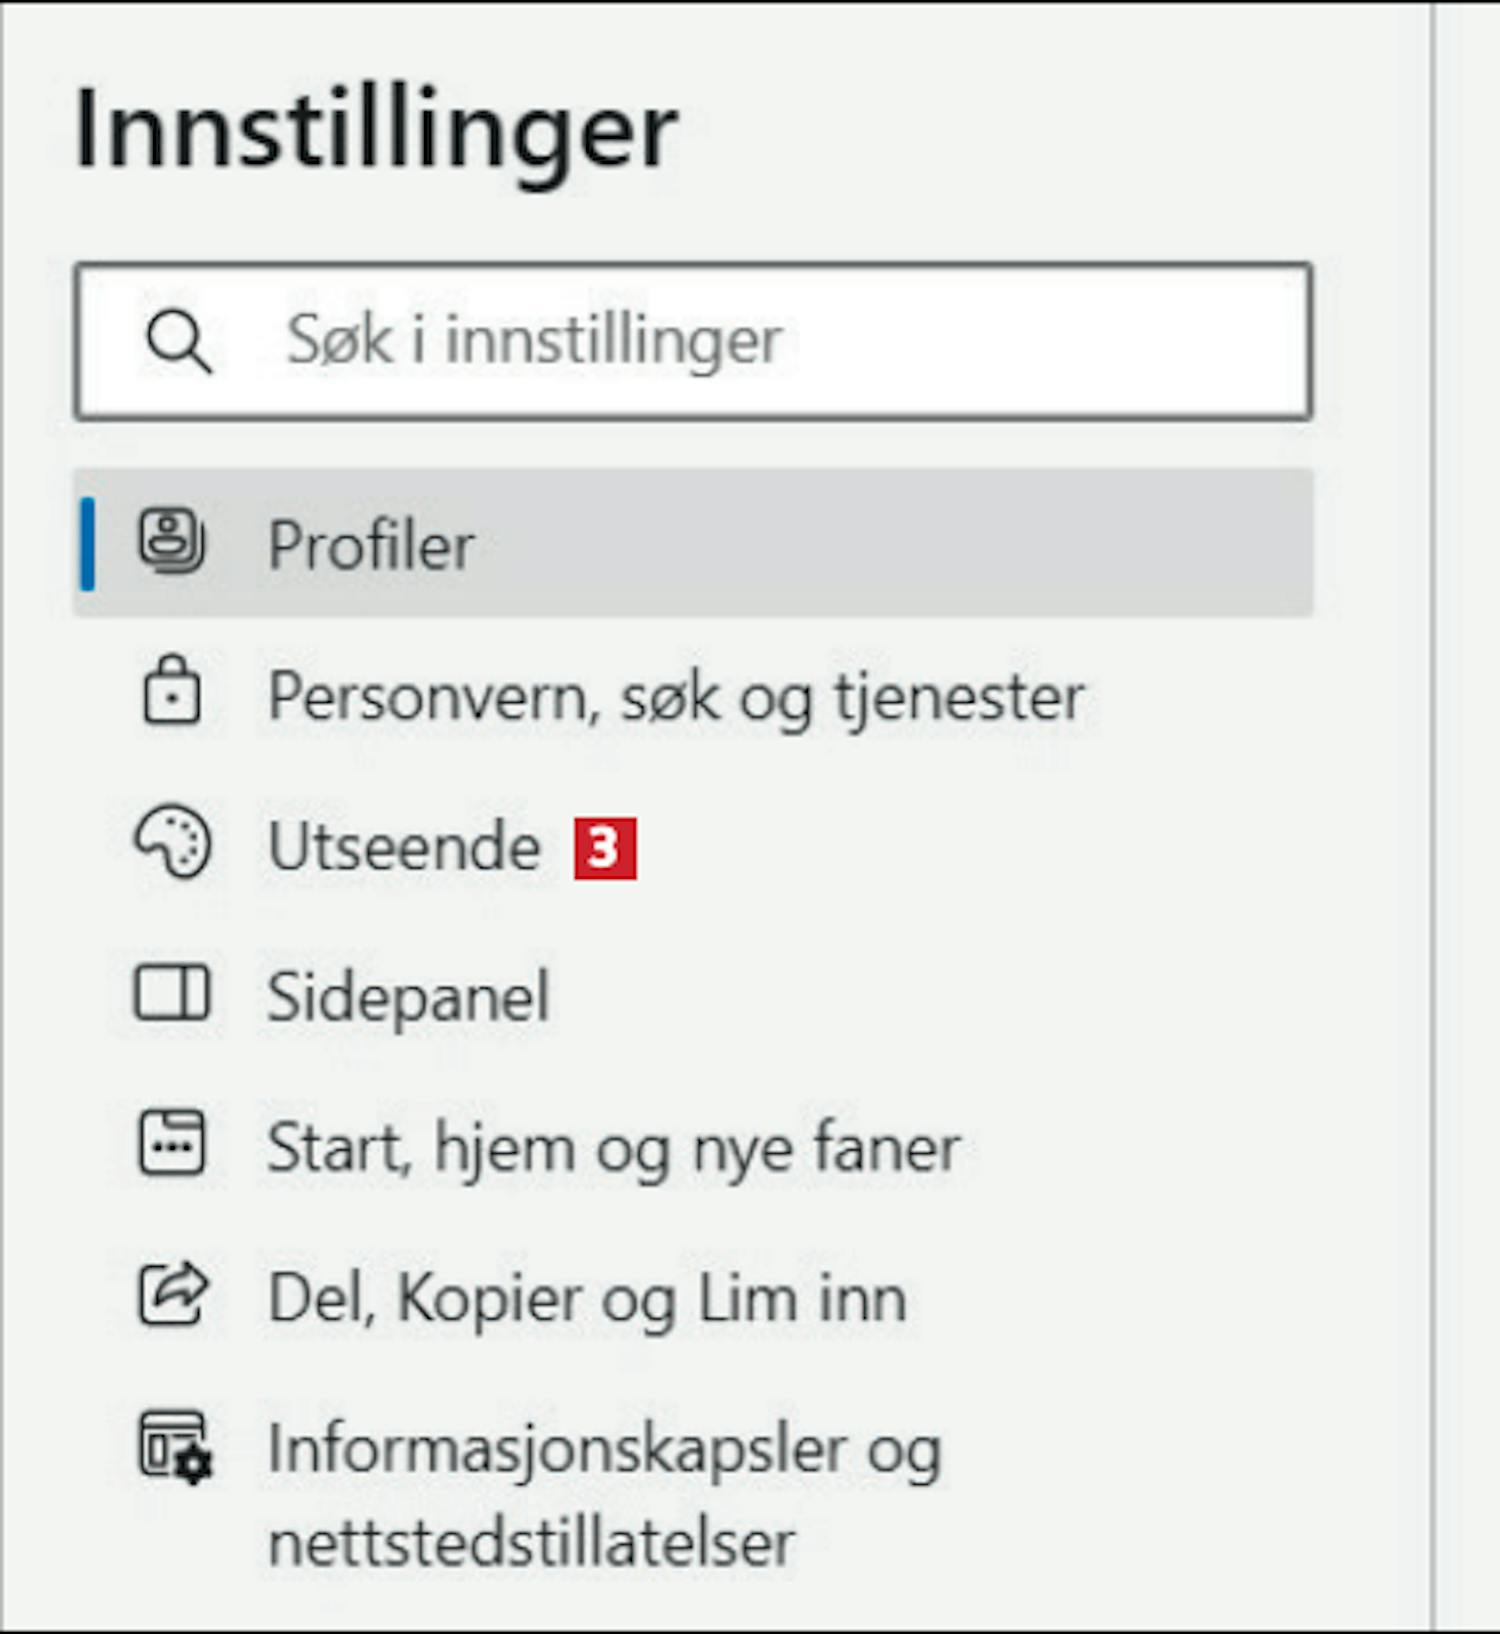The height and width of the screenshot is (1634, 1500).
Task: Click the Sidepanel layout icon
Action: pyautogui.click(x=172, y=993)
